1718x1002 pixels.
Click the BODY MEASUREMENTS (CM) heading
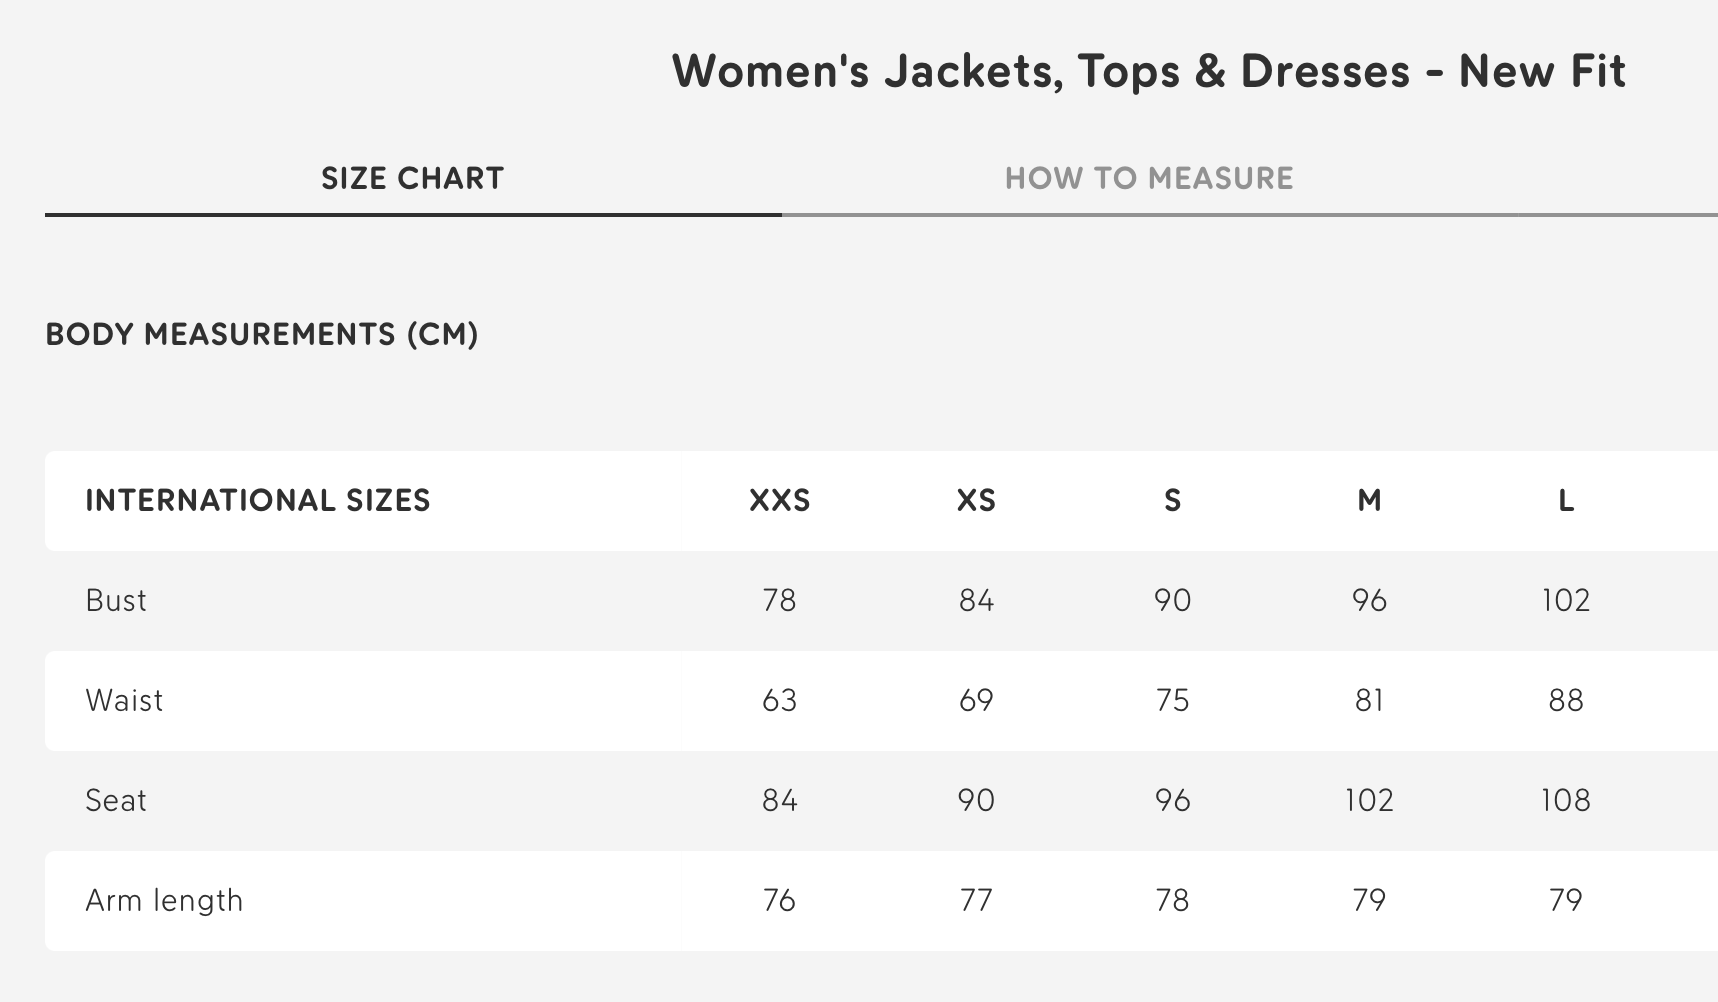pos(262,334)
